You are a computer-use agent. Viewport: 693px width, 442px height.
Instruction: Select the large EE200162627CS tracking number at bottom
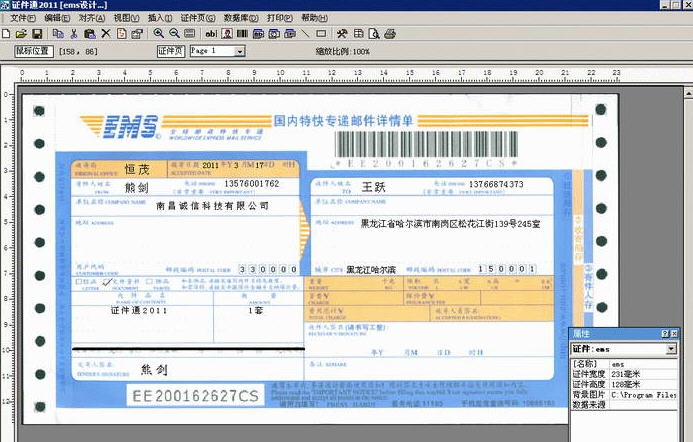coord(195,396)
